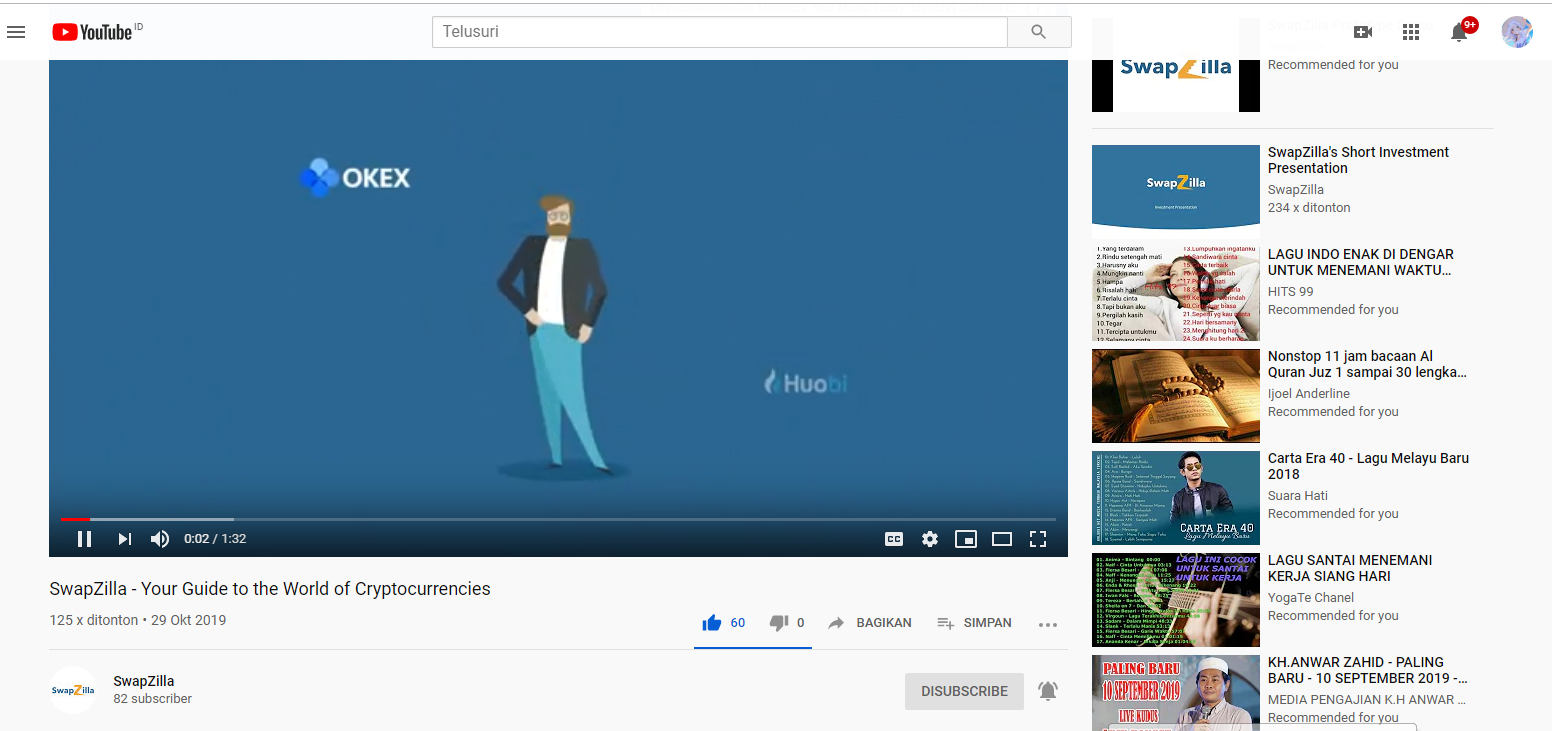Image resolution: width=1552 pixels, height=731 pixels.
Task: Open the SwapZilla channel name link
Action: 144,681
